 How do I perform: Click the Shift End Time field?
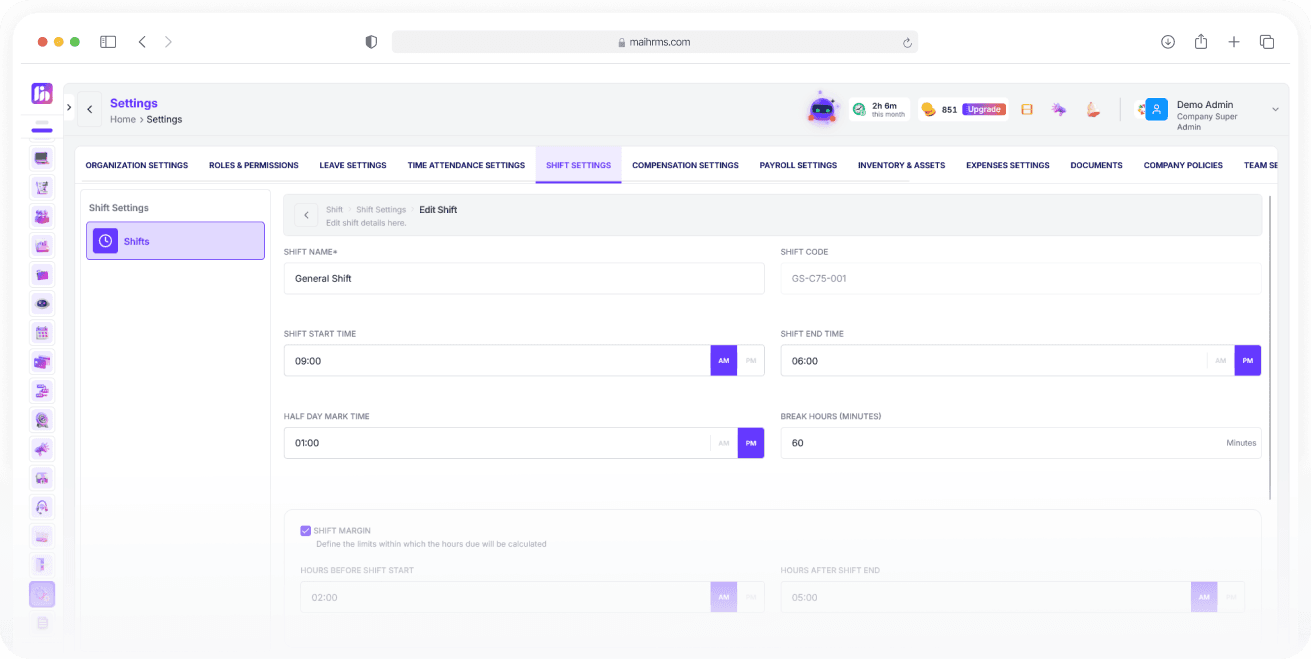pos(993,360)
